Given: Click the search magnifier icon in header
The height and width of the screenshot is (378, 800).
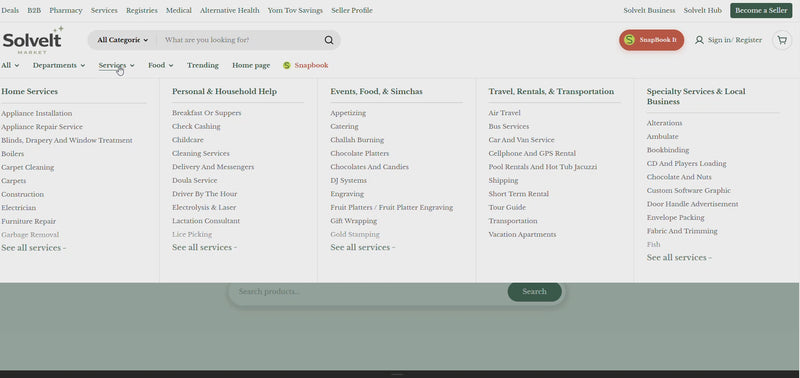Looking at the screenshot, I should click(329, 40).
